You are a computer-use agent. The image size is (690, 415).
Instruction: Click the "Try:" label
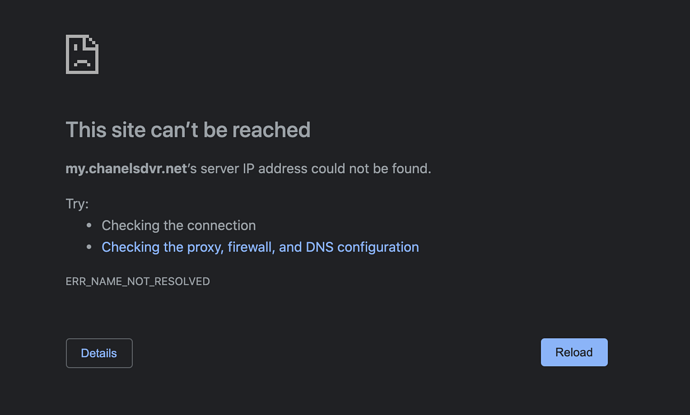pyautogui.click(x=77, y=204)
